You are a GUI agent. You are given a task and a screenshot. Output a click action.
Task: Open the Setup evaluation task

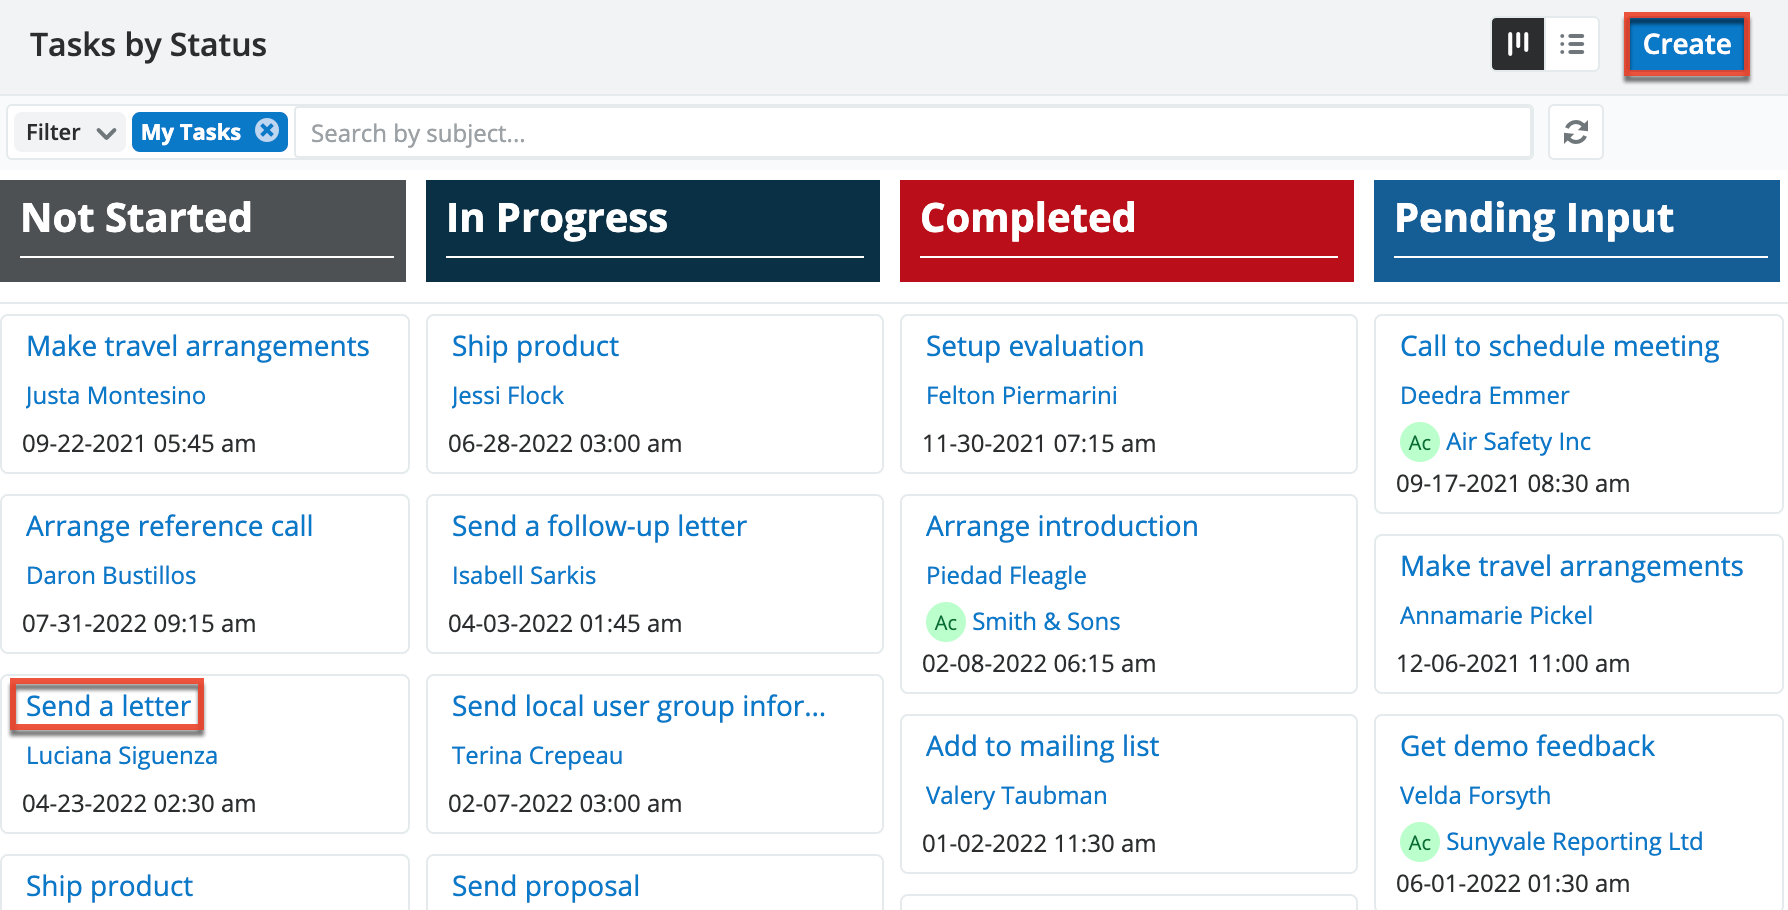coord(1034,346)
